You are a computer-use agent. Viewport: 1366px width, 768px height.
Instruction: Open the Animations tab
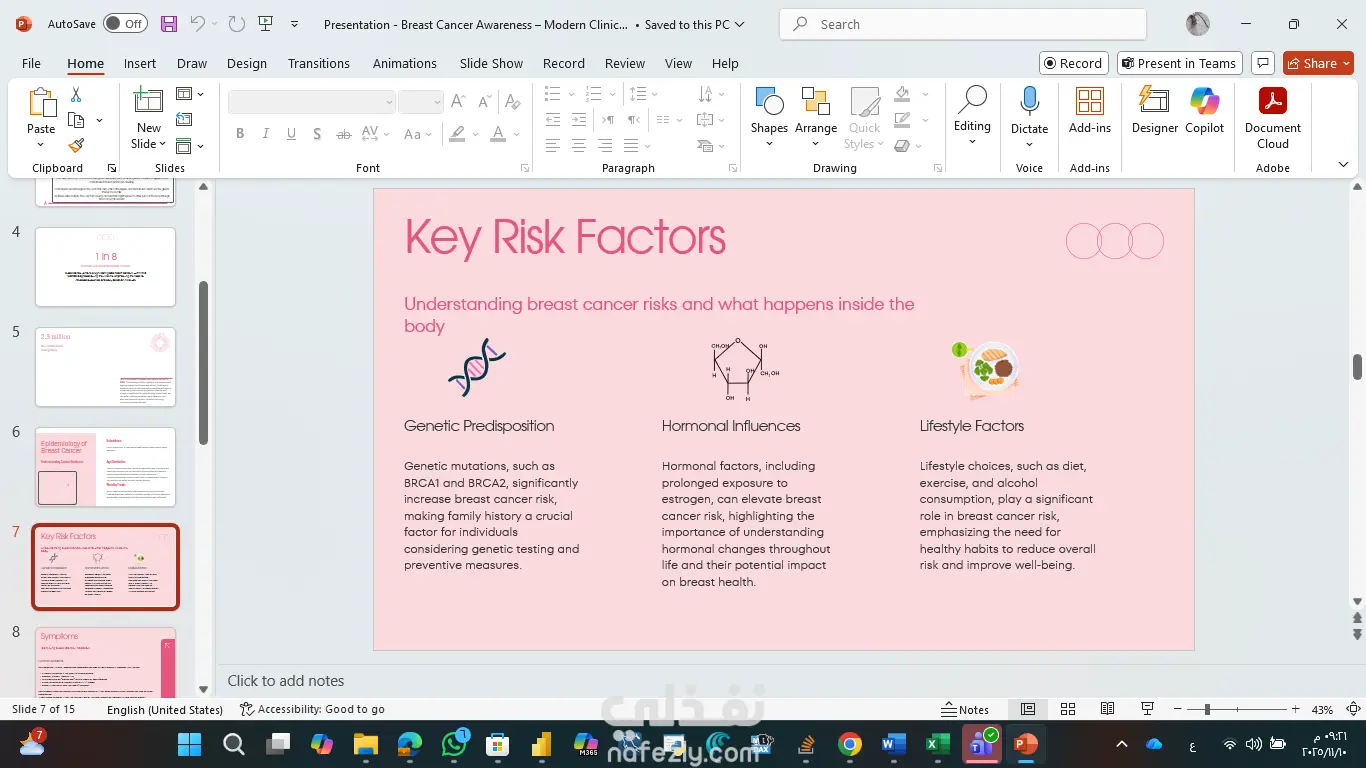[x=405, y=63]
